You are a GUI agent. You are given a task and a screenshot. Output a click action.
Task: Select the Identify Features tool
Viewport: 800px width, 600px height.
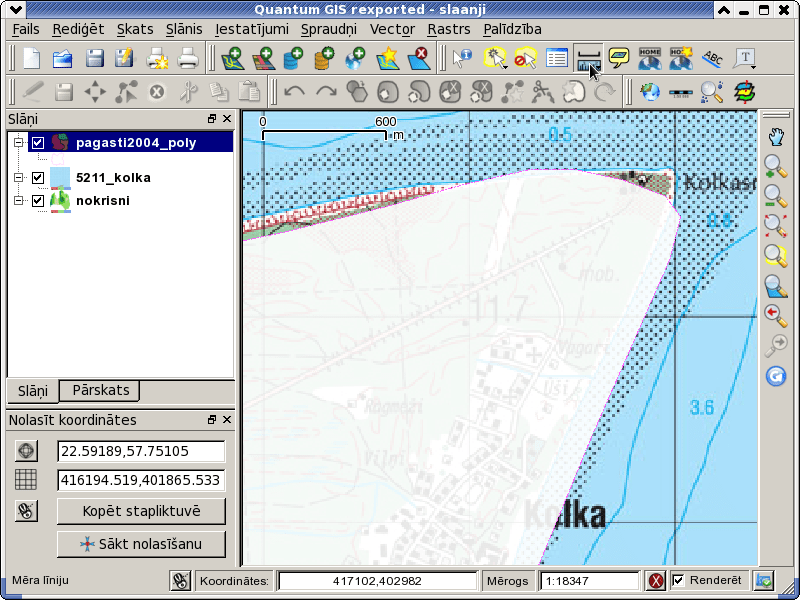coord(462,59)
